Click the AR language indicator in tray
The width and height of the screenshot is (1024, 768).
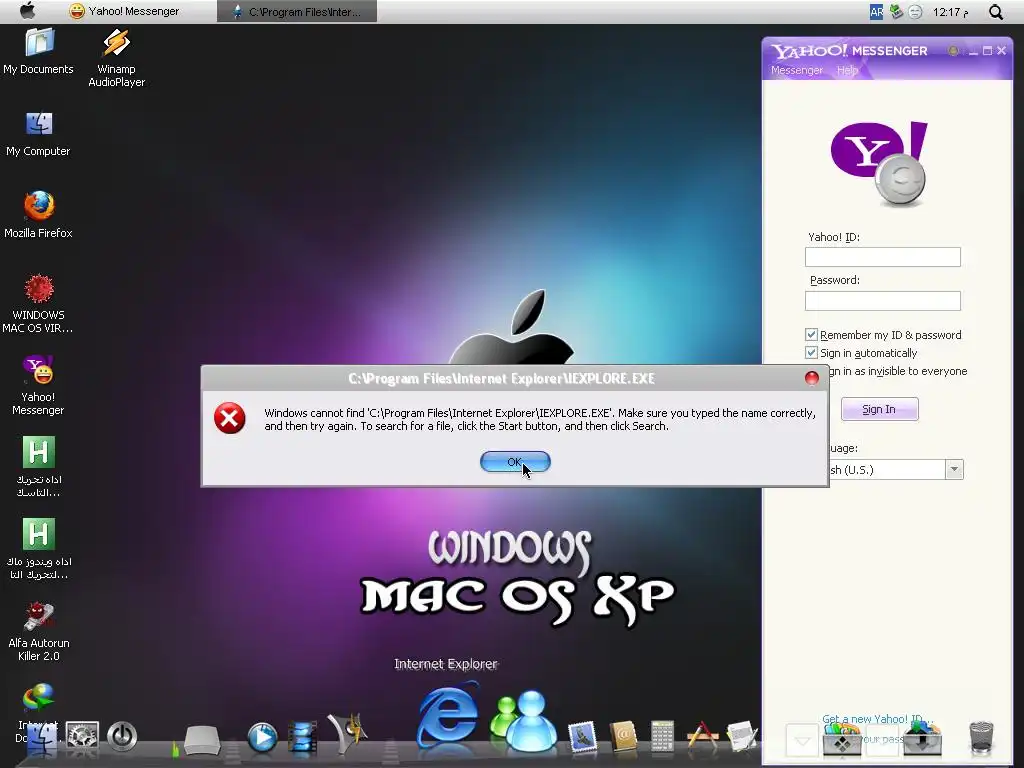coord(876,11)
